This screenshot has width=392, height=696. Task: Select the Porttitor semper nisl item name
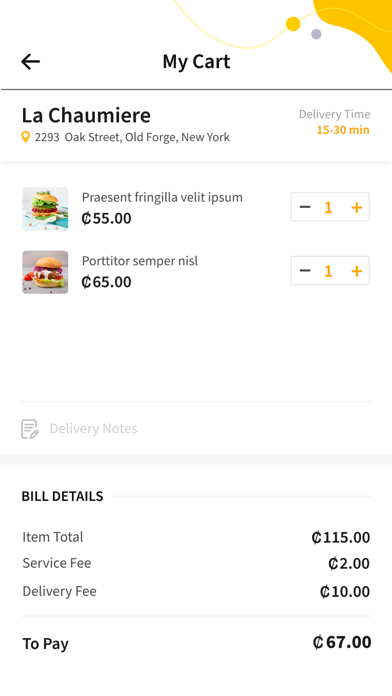pyautogui.click(x=140, y=261)
